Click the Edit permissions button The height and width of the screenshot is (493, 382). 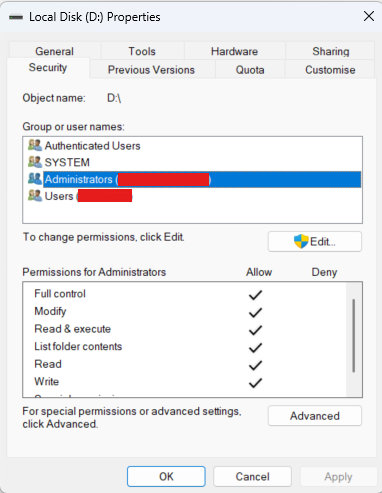pyautogui.click(x=315, y=242)
